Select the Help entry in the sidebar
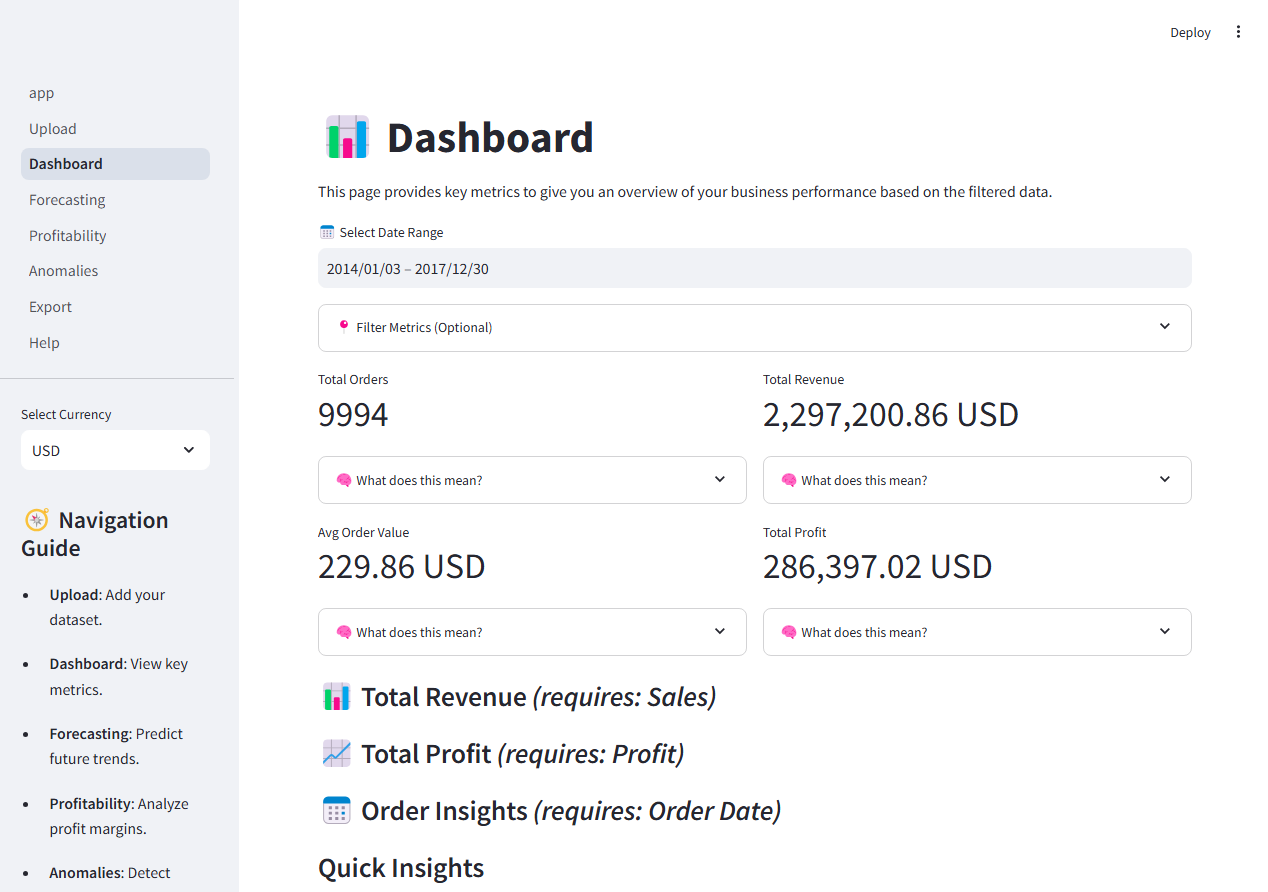The height and width of the screenshot is (892, 1268). pos(44,342)
